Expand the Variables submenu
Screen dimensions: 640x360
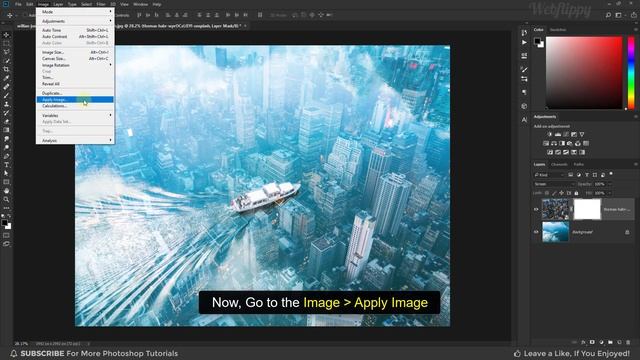point(75,116)
